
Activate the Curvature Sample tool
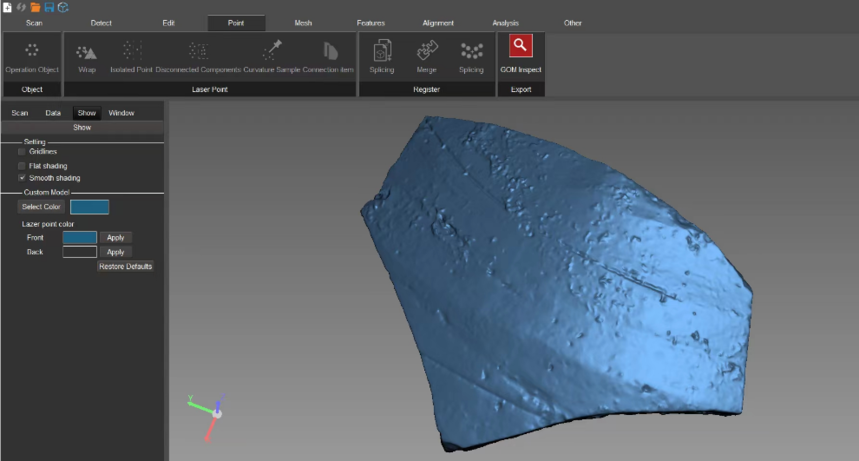tap(272, 58)
